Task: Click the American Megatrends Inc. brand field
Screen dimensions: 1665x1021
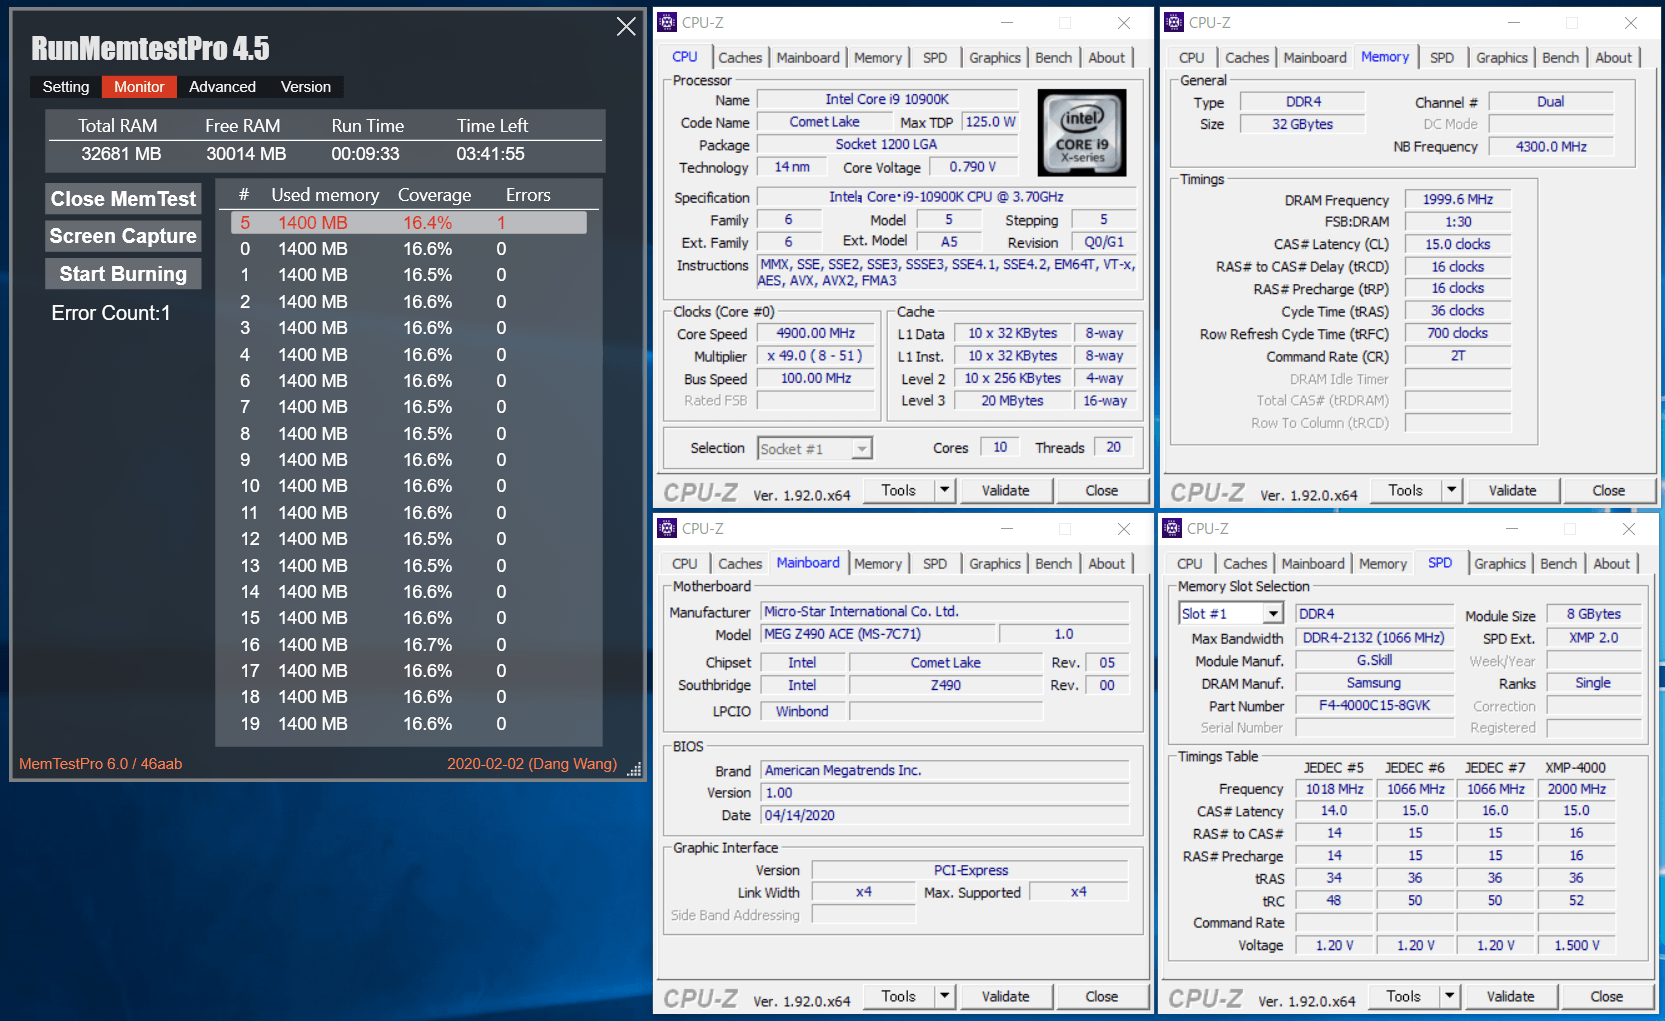Action: (x=945, y=770)
